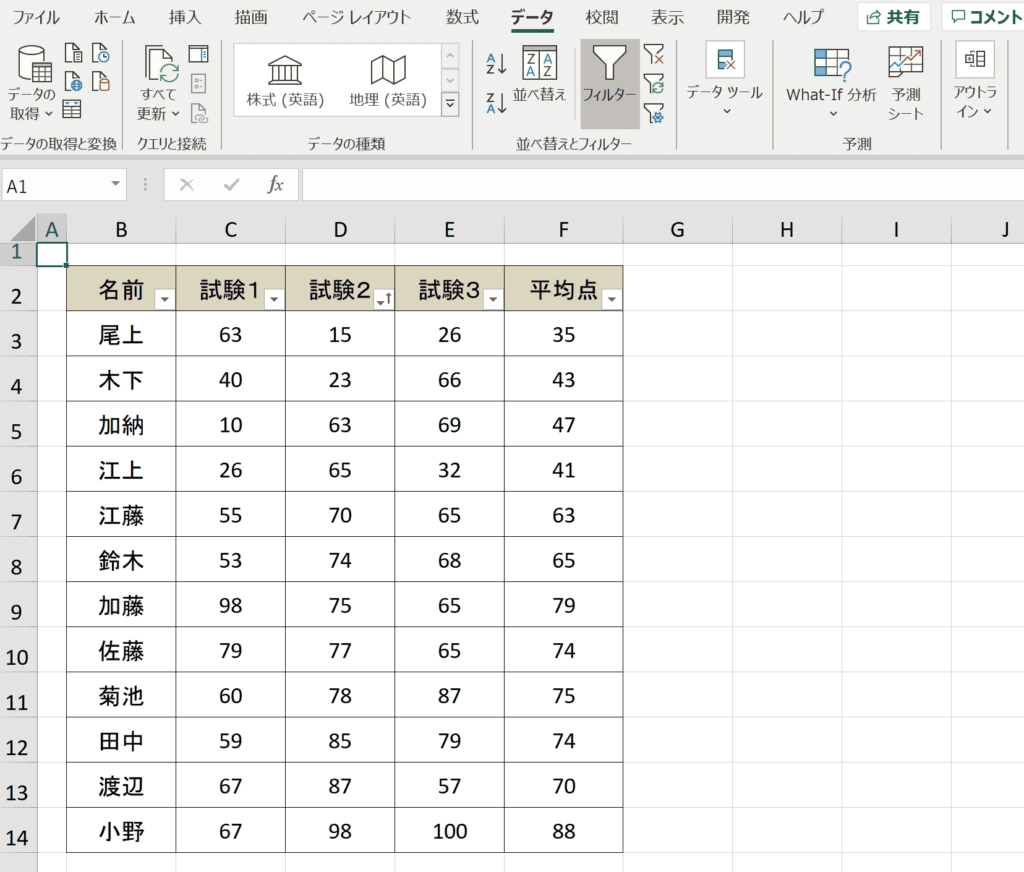Select the cell containing 菊池
Image resolution: width=1024 pixels, height=872 pixels.
coord(121,695)
